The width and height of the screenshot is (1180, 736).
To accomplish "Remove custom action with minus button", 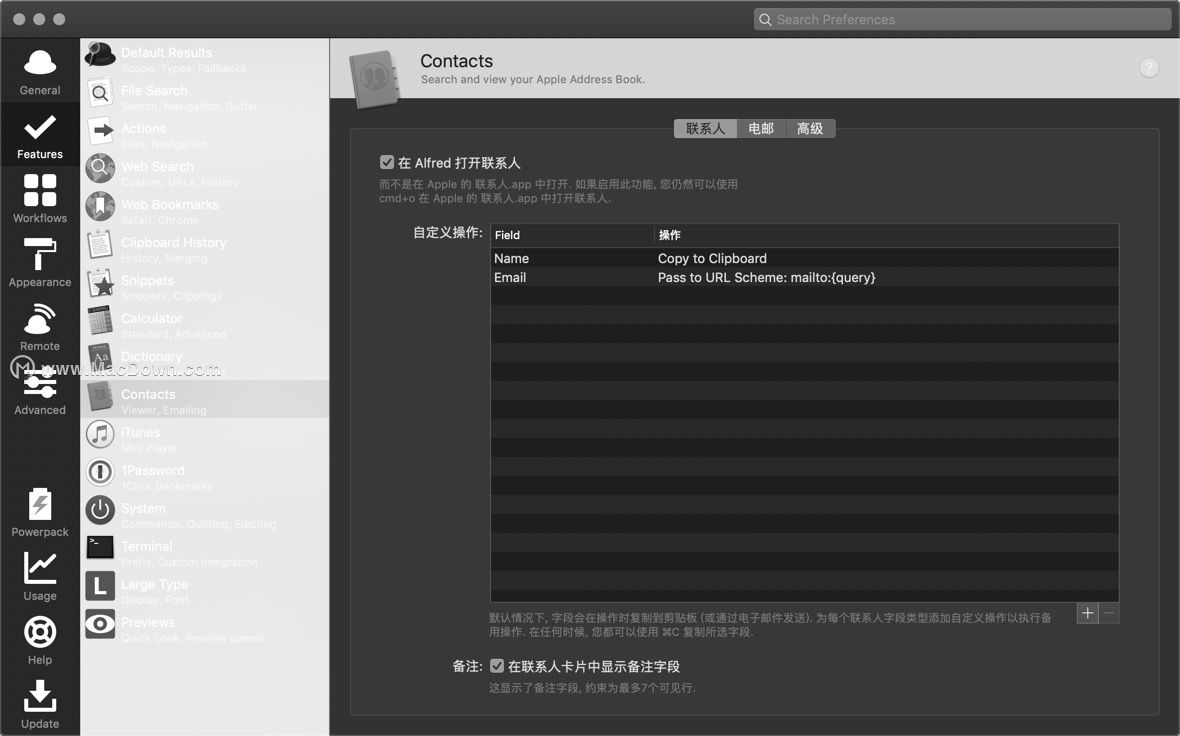I will (x=1109, y=613).
